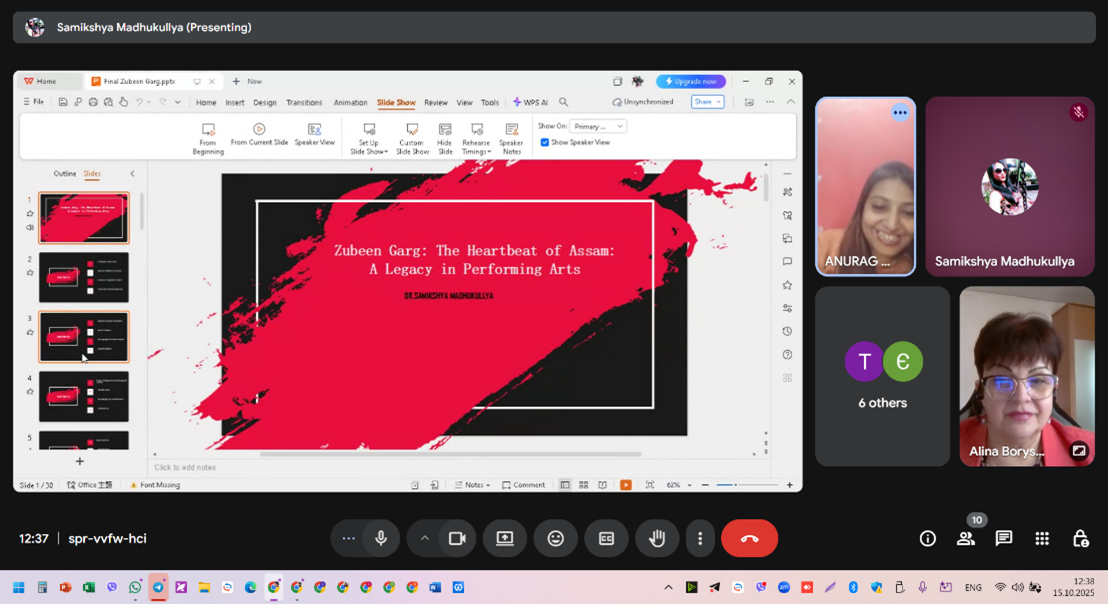
Task: Click the present screen icon
Action: pos(505,538)
